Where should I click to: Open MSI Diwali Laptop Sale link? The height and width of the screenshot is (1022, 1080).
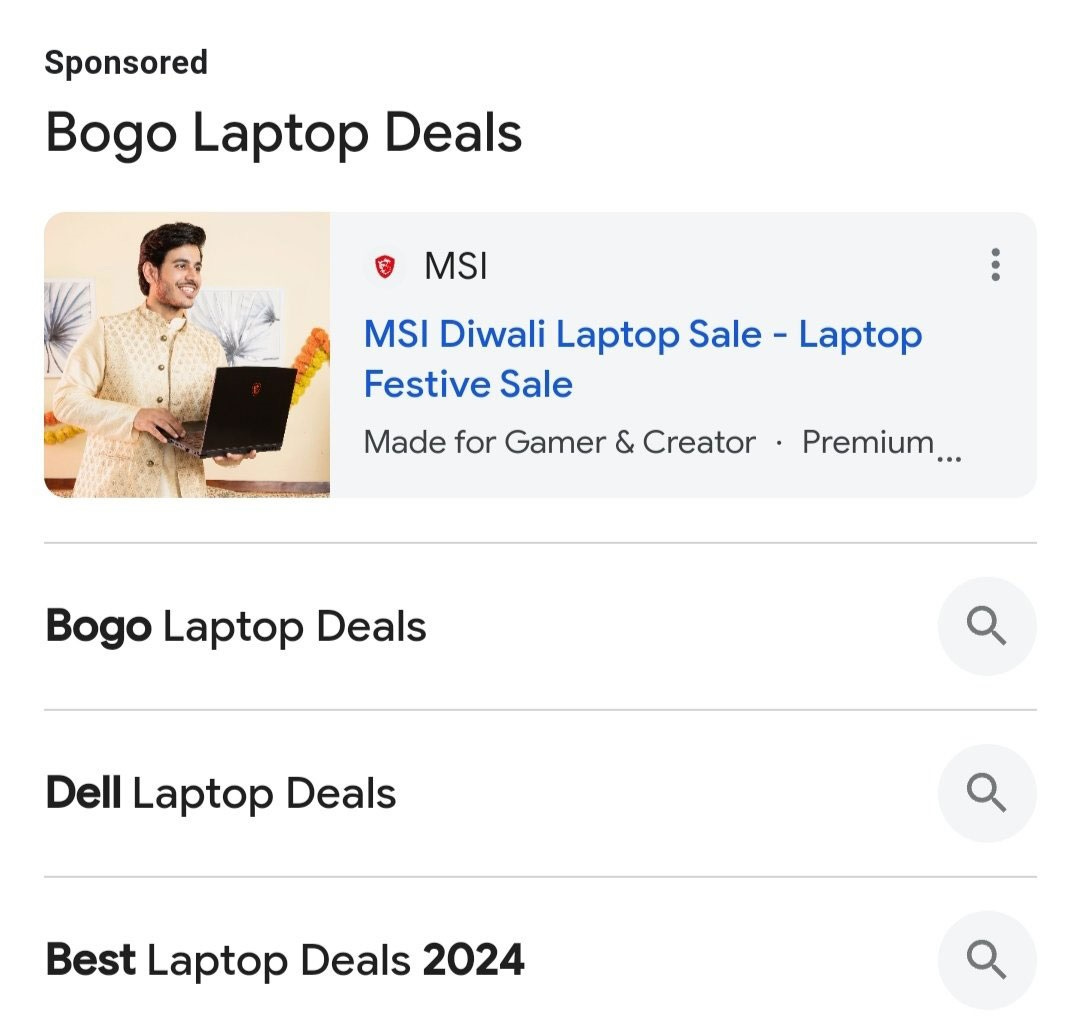point(643,359)
